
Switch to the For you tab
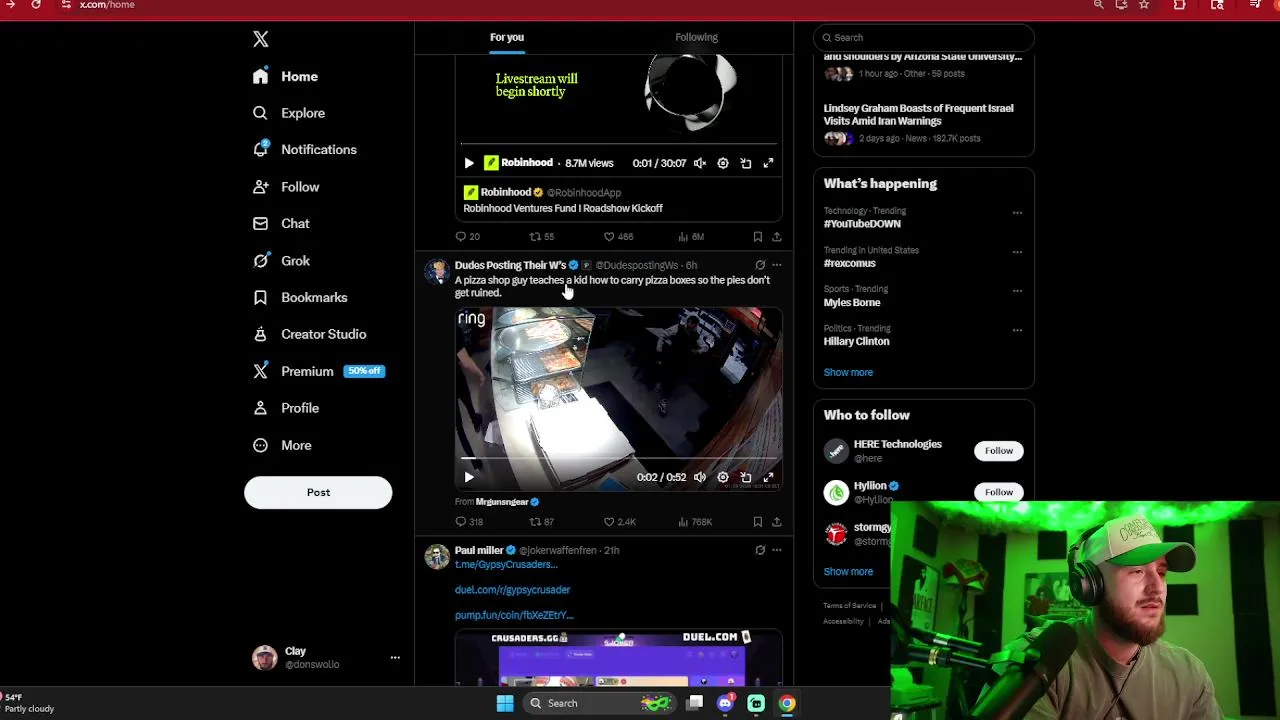507,37
